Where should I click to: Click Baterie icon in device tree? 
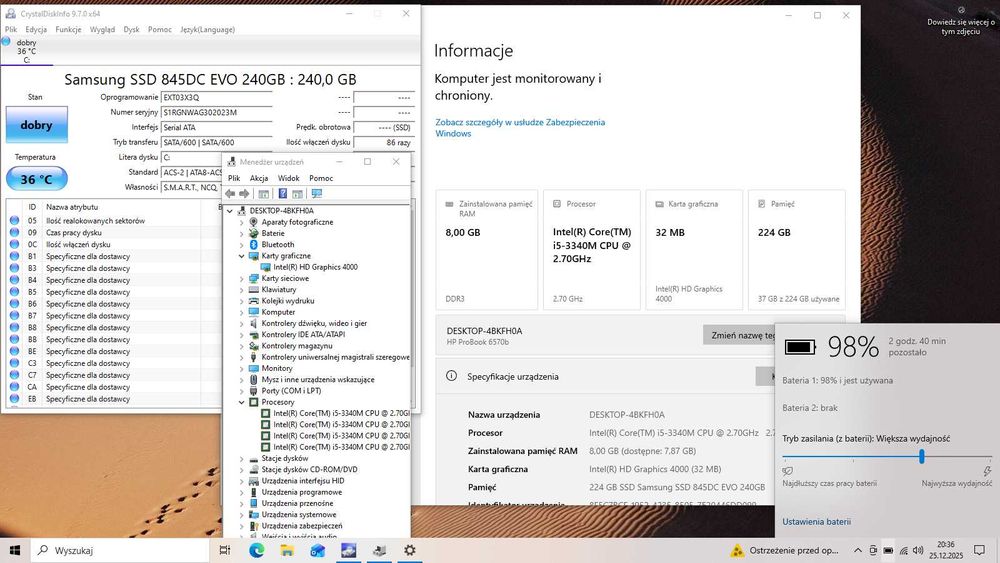[253, 233]
